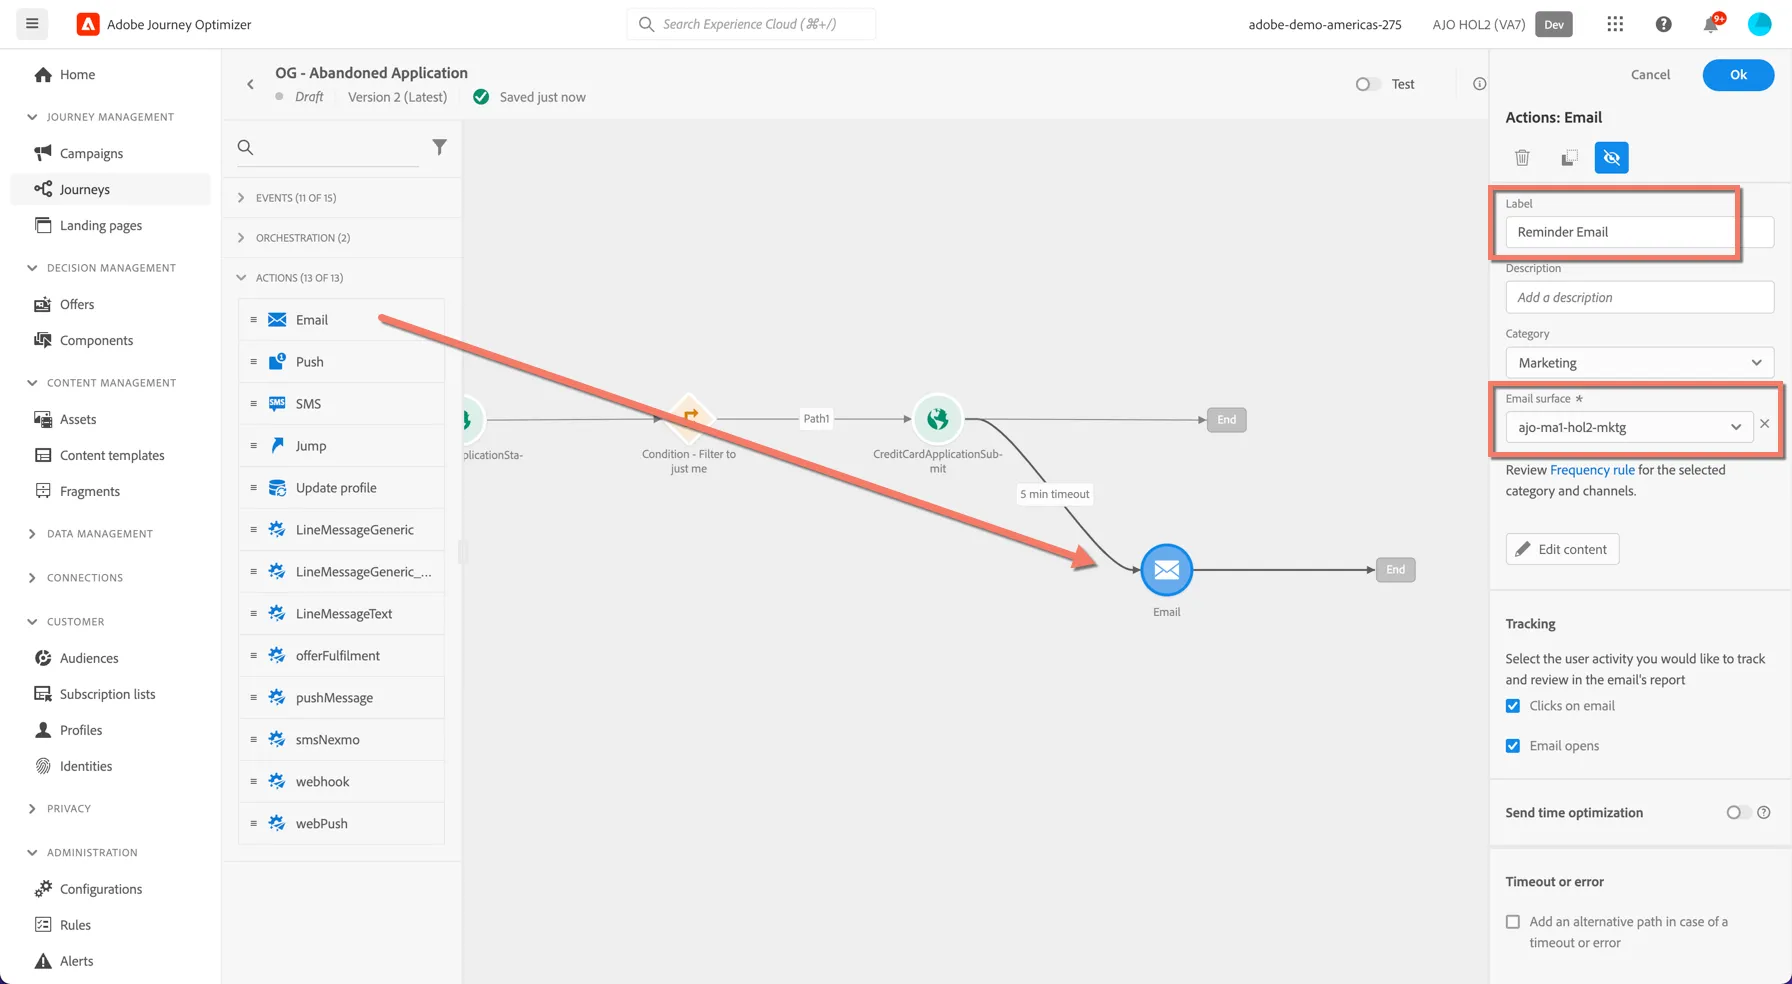Click the filter icon in activity palette
The height and width of the screenshot is (984, 1792).
[x=439, y=147]
